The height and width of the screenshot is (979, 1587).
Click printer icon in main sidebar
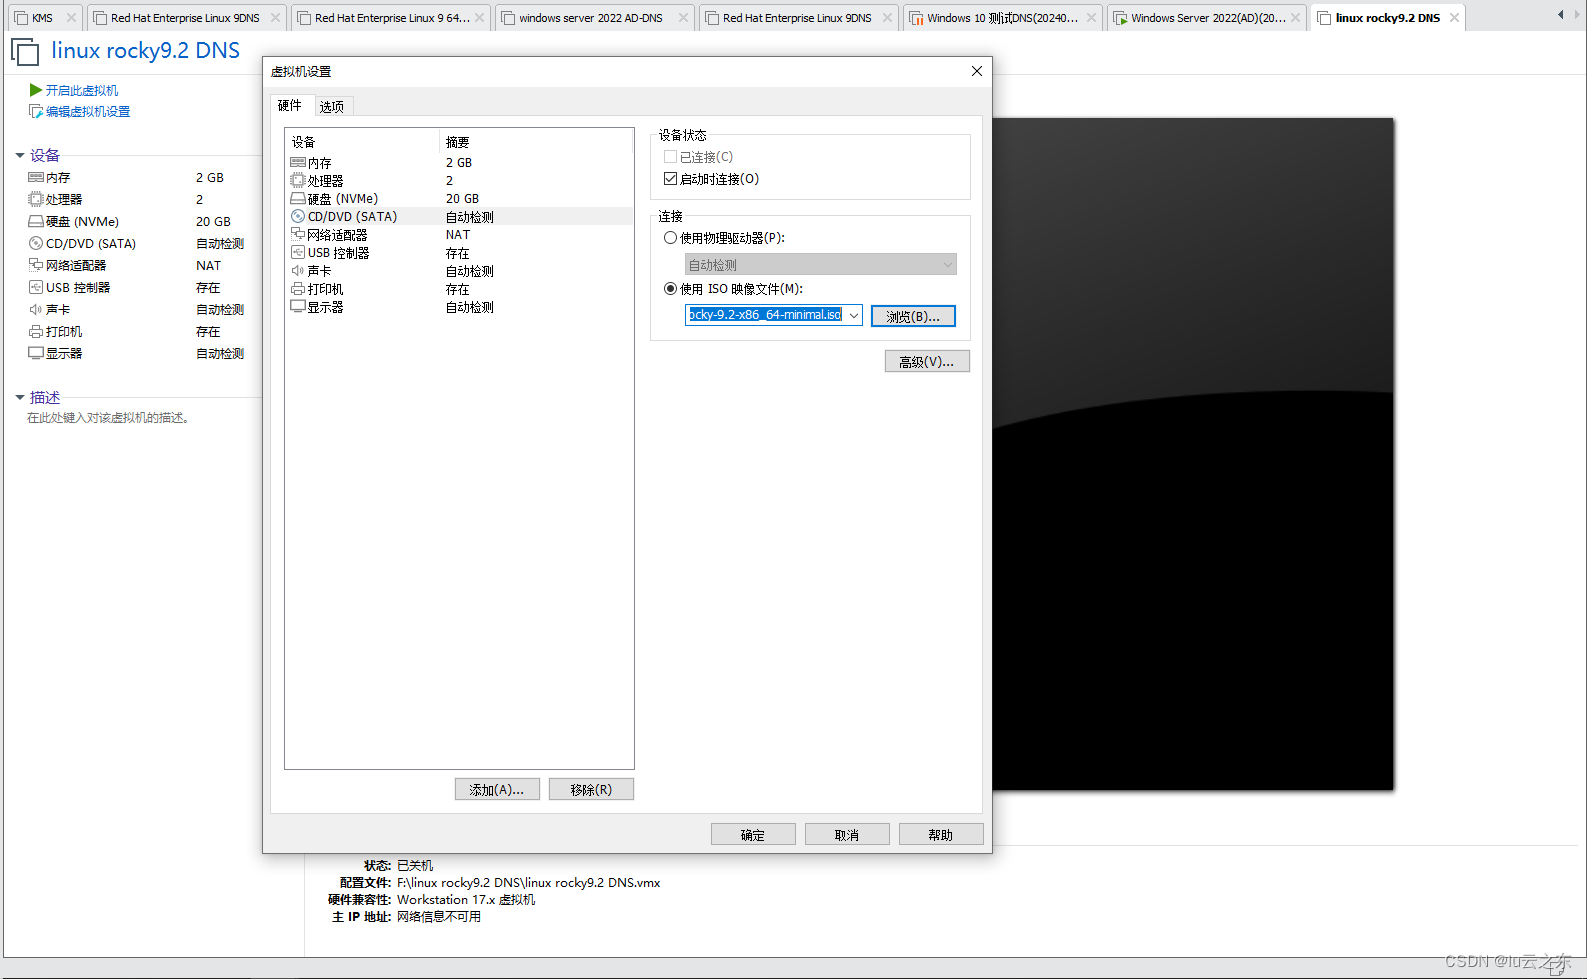click(x=36, y=331)
